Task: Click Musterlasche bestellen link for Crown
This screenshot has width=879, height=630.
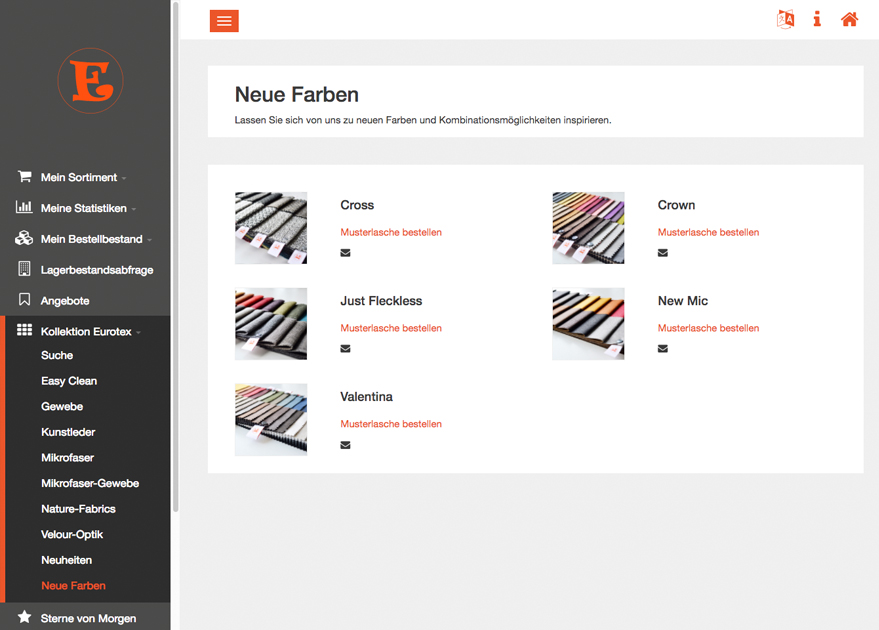Action: click(x=708, y=232)
